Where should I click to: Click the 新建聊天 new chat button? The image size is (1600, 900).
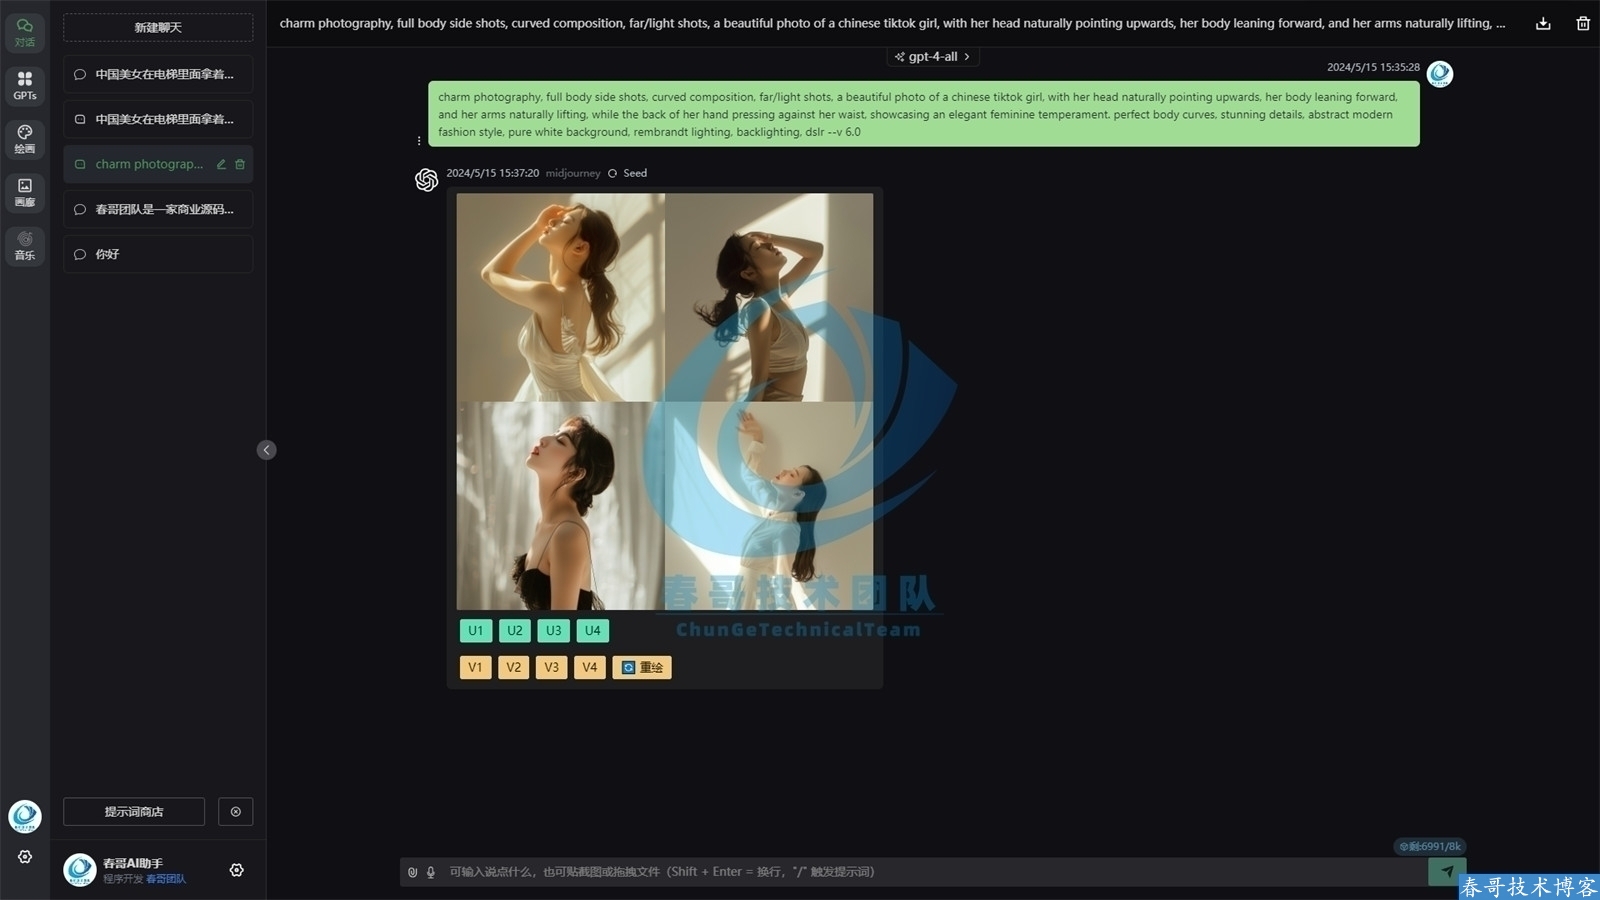pos(158,27)
